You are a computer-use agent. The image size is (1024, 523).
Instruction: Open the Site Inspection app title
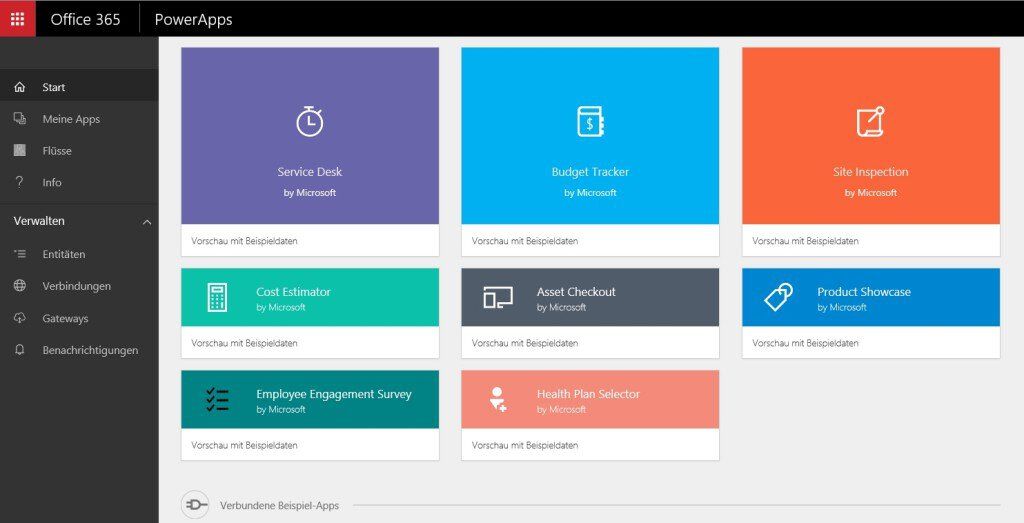point(871,172)
